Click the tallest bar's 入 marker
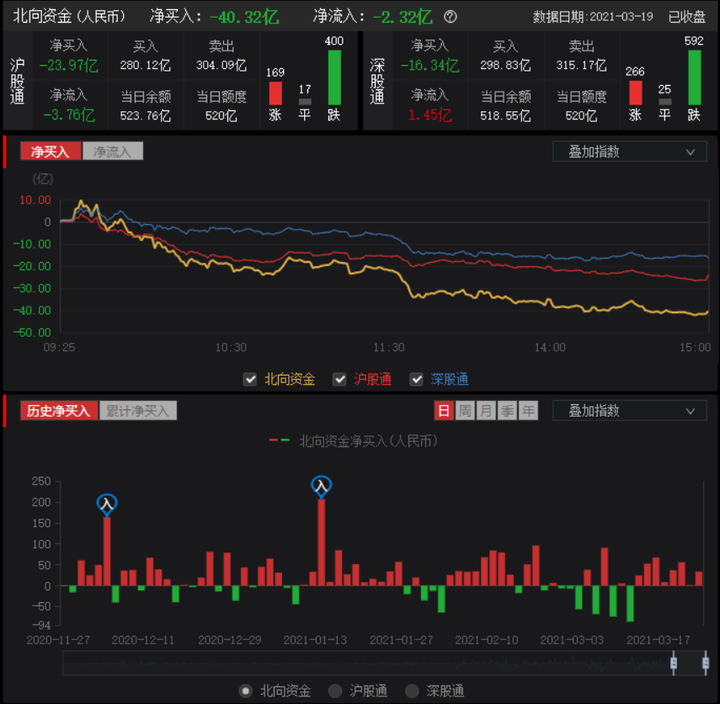 (x=321, y=486)
